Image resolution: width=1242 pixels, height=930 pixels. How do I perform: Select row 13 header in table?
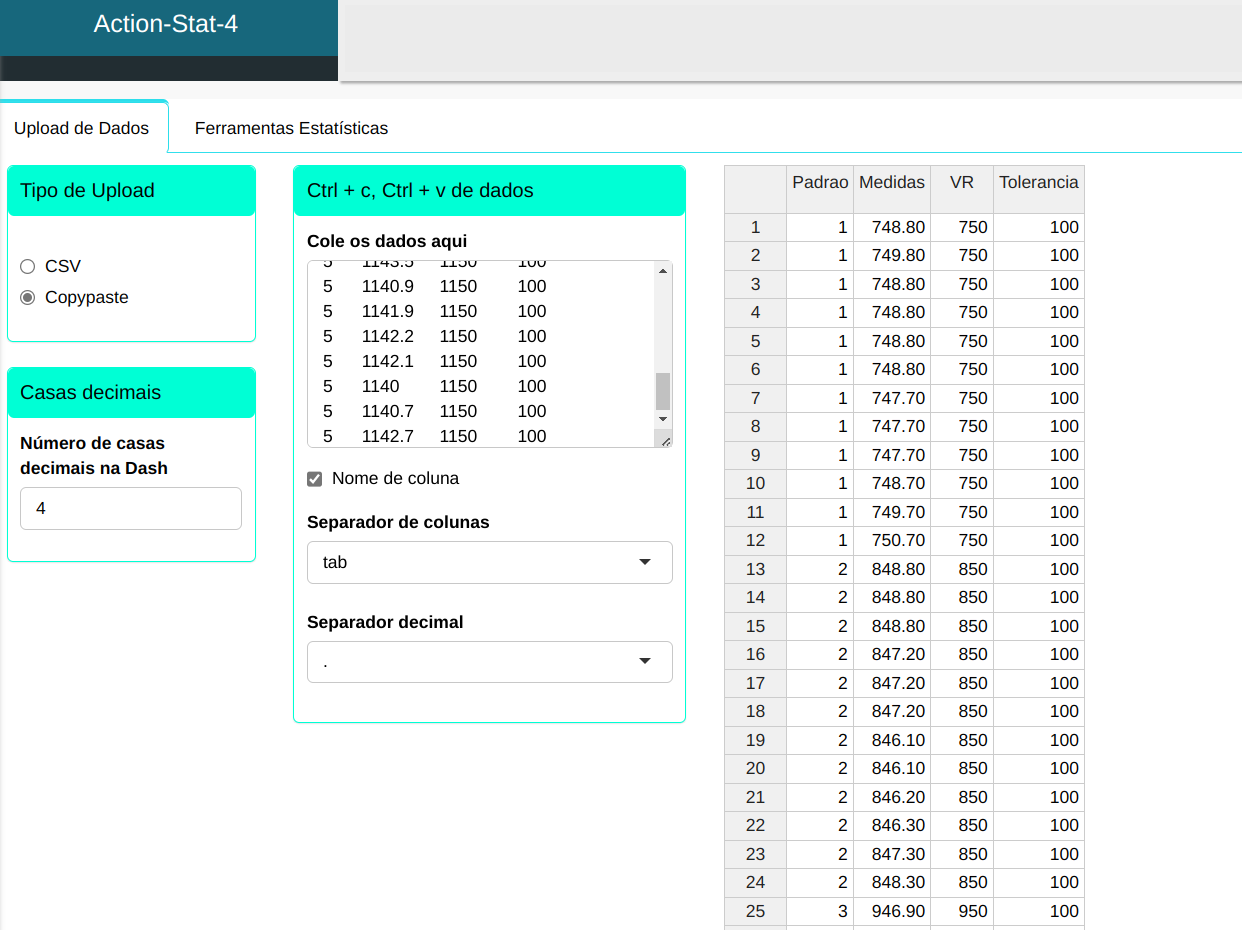[755, 569]
